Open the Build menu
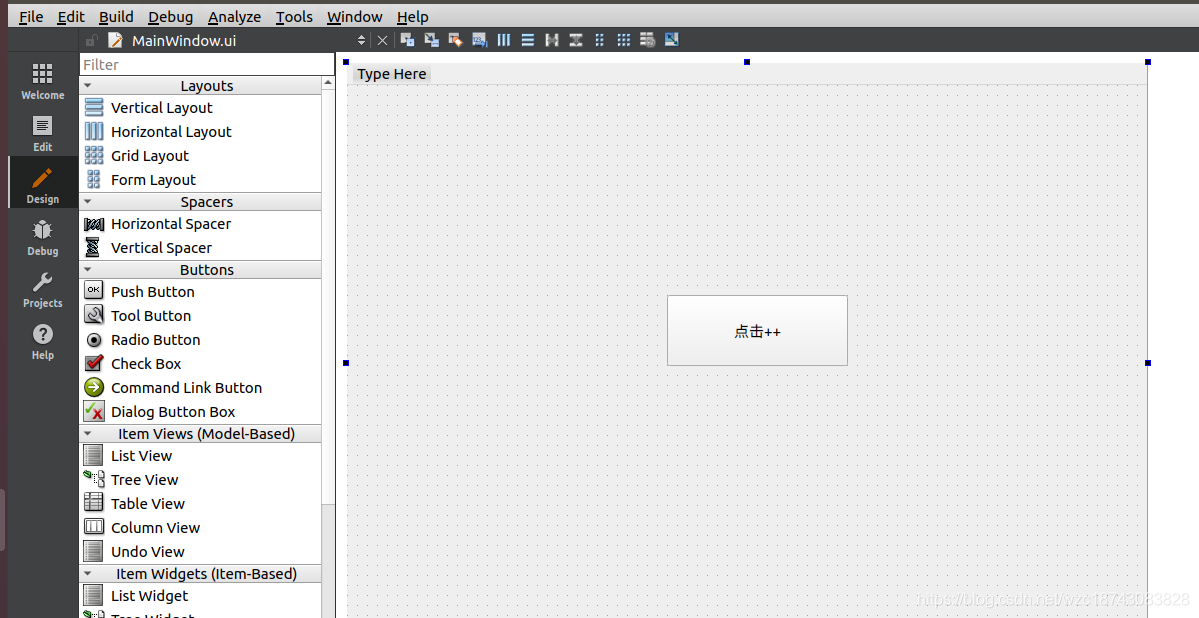 (x=116, y=17)
